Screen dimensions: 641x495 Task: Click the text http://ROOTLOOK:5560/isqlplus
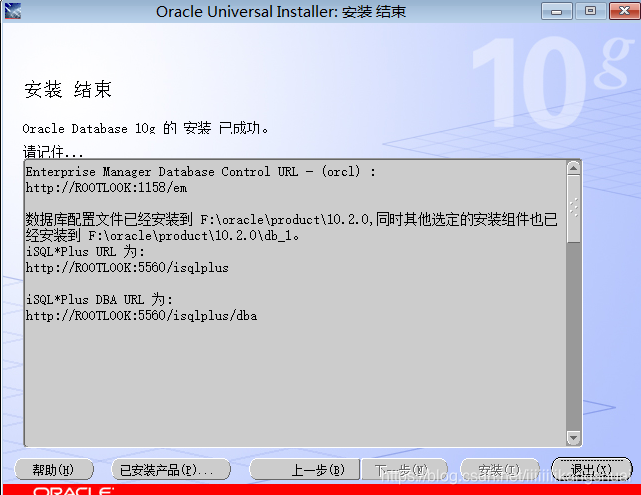click(127, 268)
